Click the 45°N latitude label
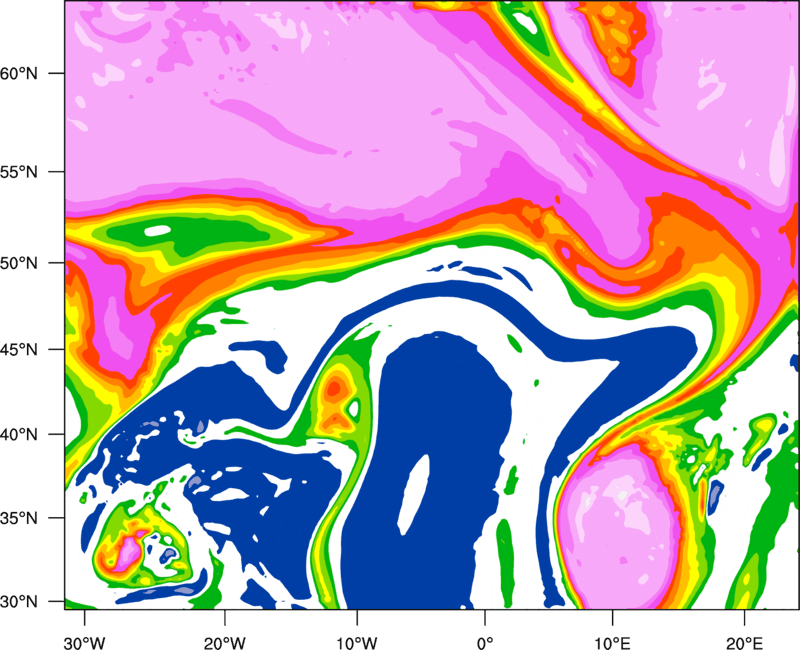This screenshot has width=800, height=650. (19, 349)
